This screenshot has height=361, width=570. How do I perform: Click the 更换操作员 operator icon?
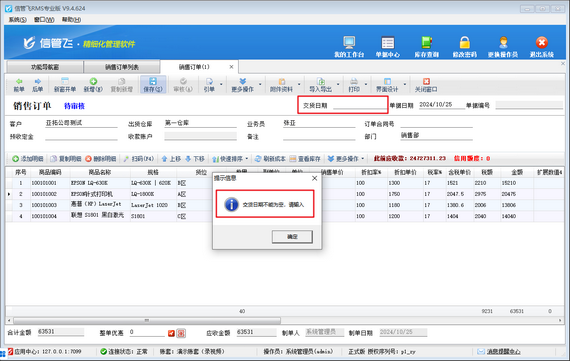[503, 43]
